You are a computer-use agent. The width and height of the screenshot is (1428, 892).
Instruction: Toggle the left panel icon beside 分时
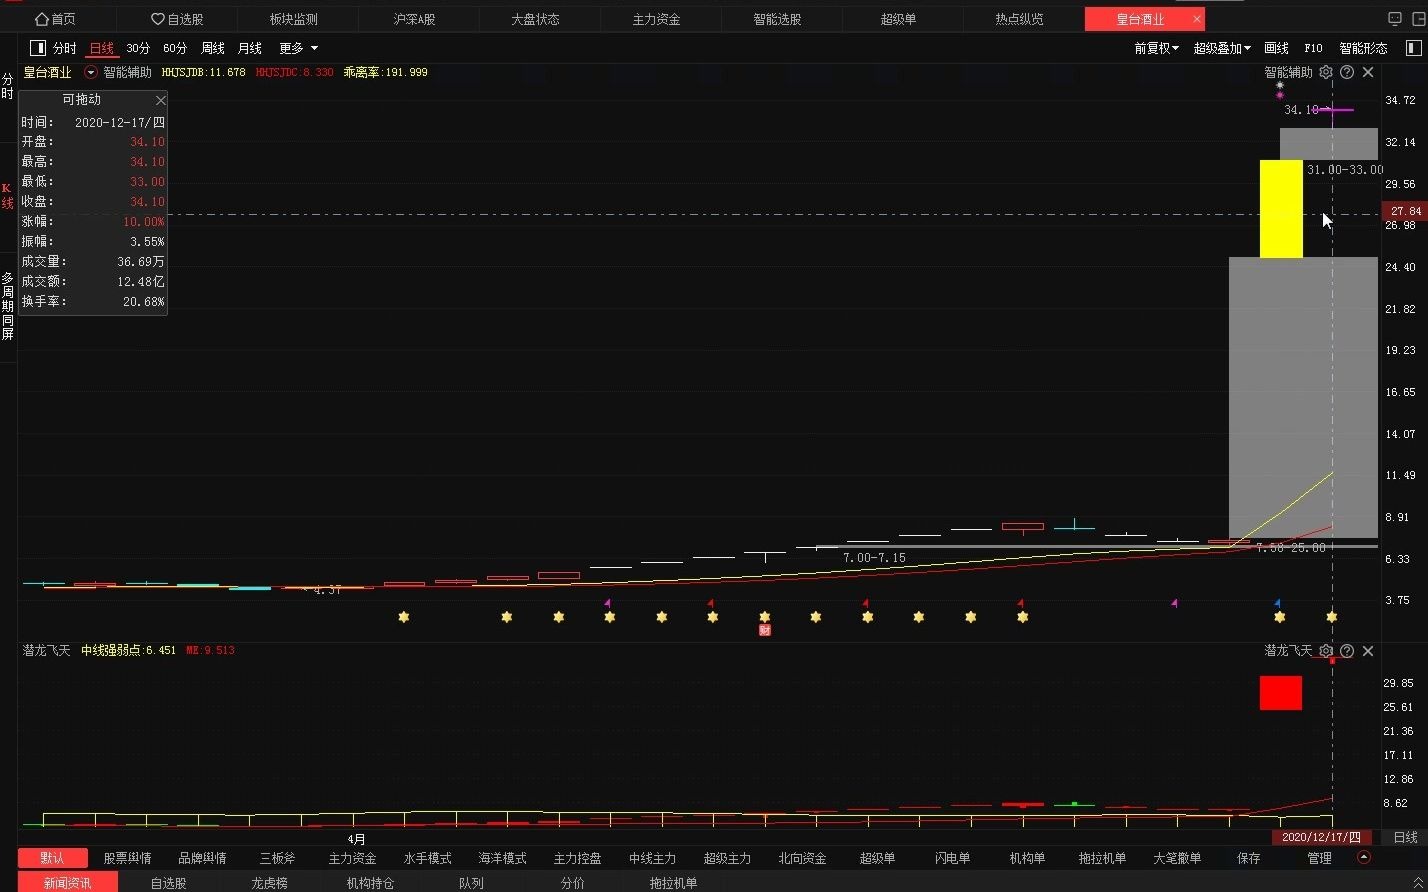tap(38, 48)
